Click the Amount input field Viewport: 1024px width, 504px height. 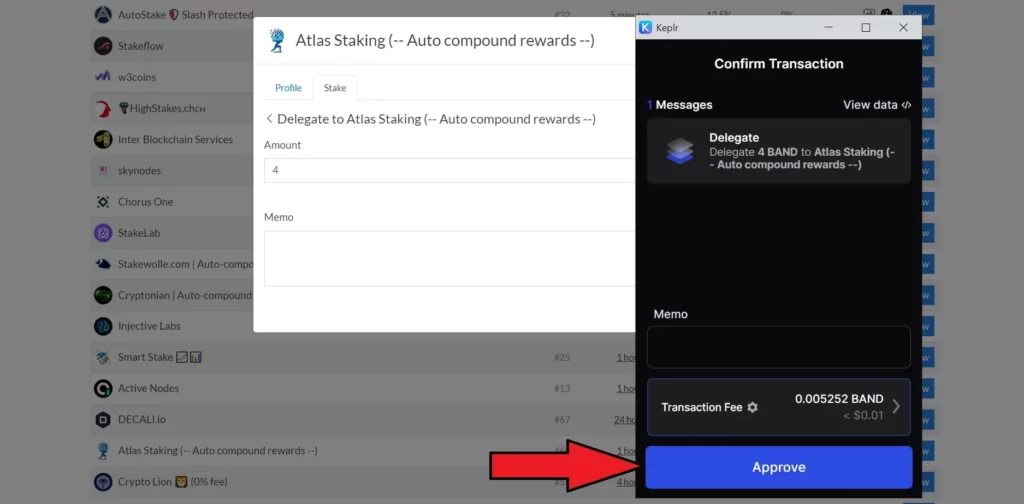pos(450,171)
